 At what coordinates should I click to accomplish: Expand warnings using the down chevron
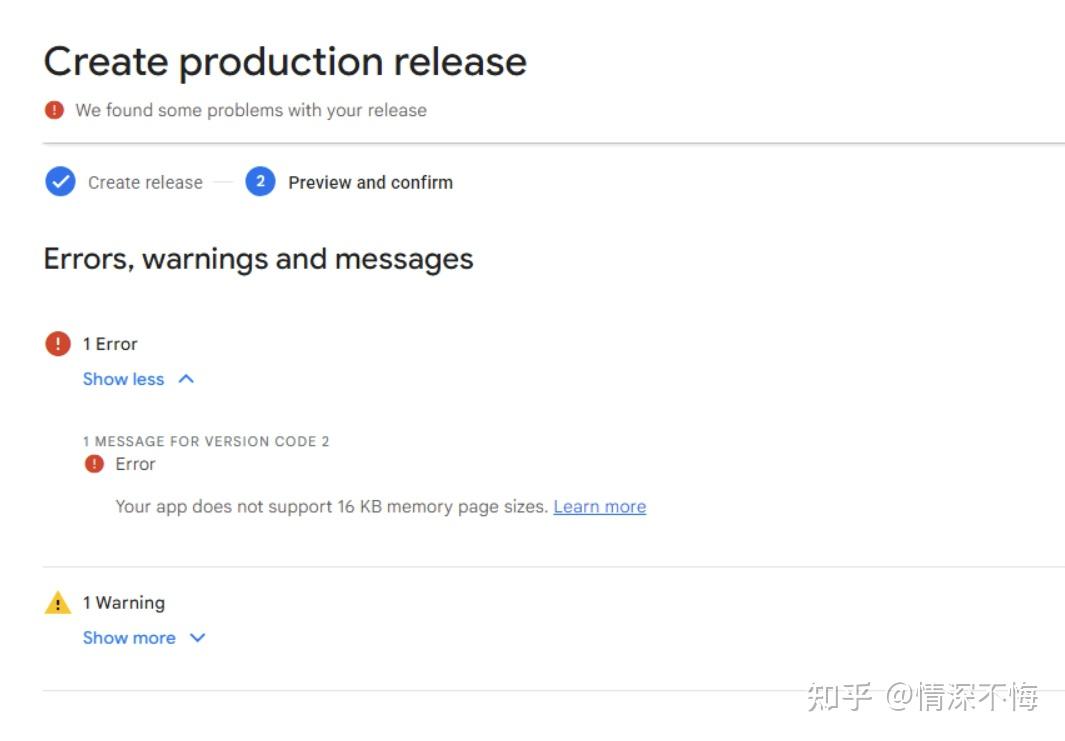tap(197, 638)
